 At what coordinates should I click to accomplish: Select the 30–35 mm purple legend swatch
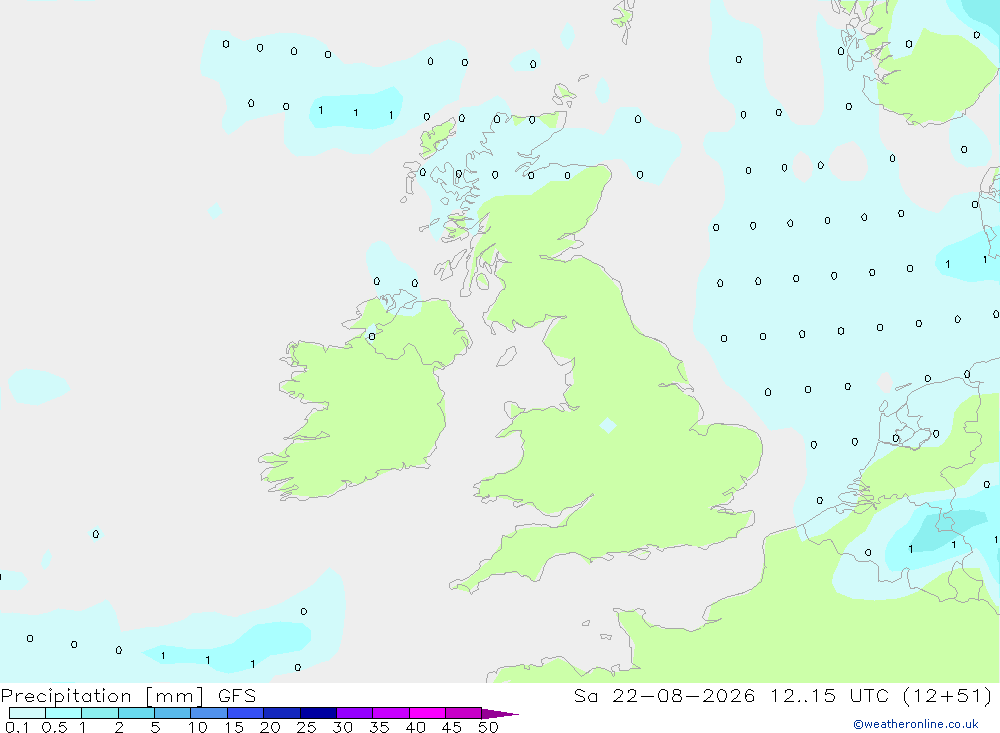point(355,713)
